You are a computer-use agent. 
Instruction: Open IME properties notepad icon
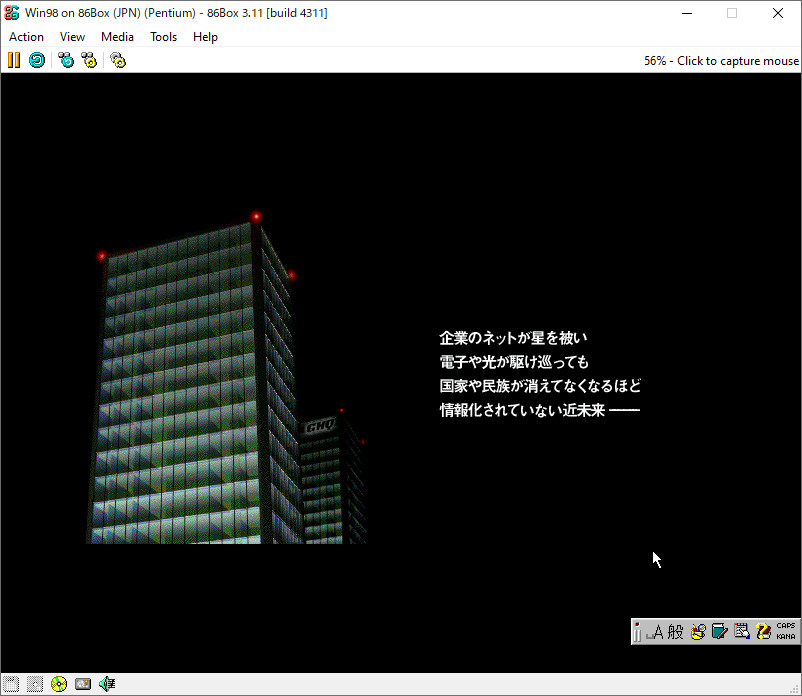point(742,632)
